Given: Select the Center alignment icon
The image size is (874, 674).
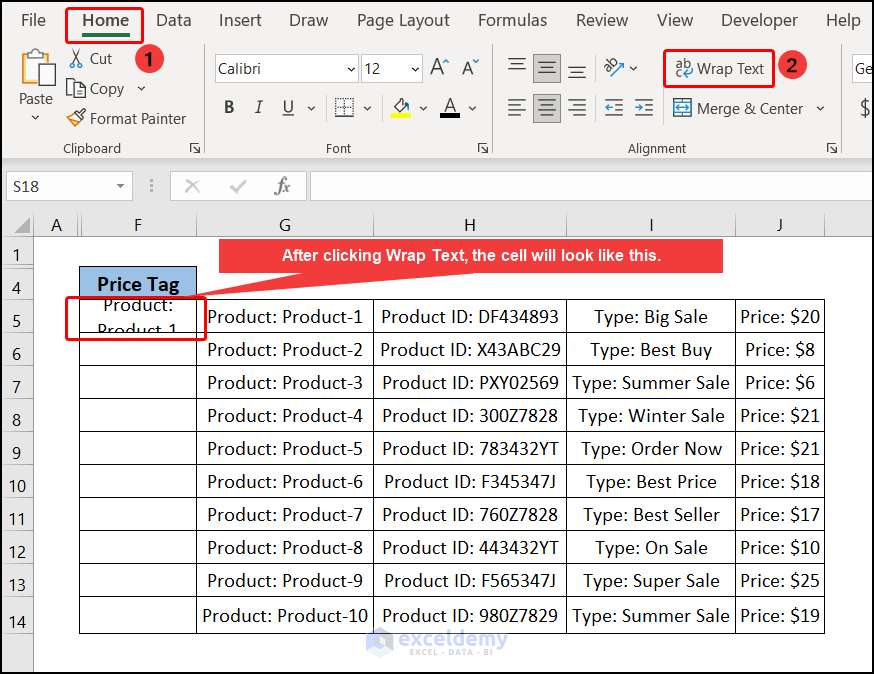Looking at the screenshot, I should pyautogui.click(x=546, y=107).
